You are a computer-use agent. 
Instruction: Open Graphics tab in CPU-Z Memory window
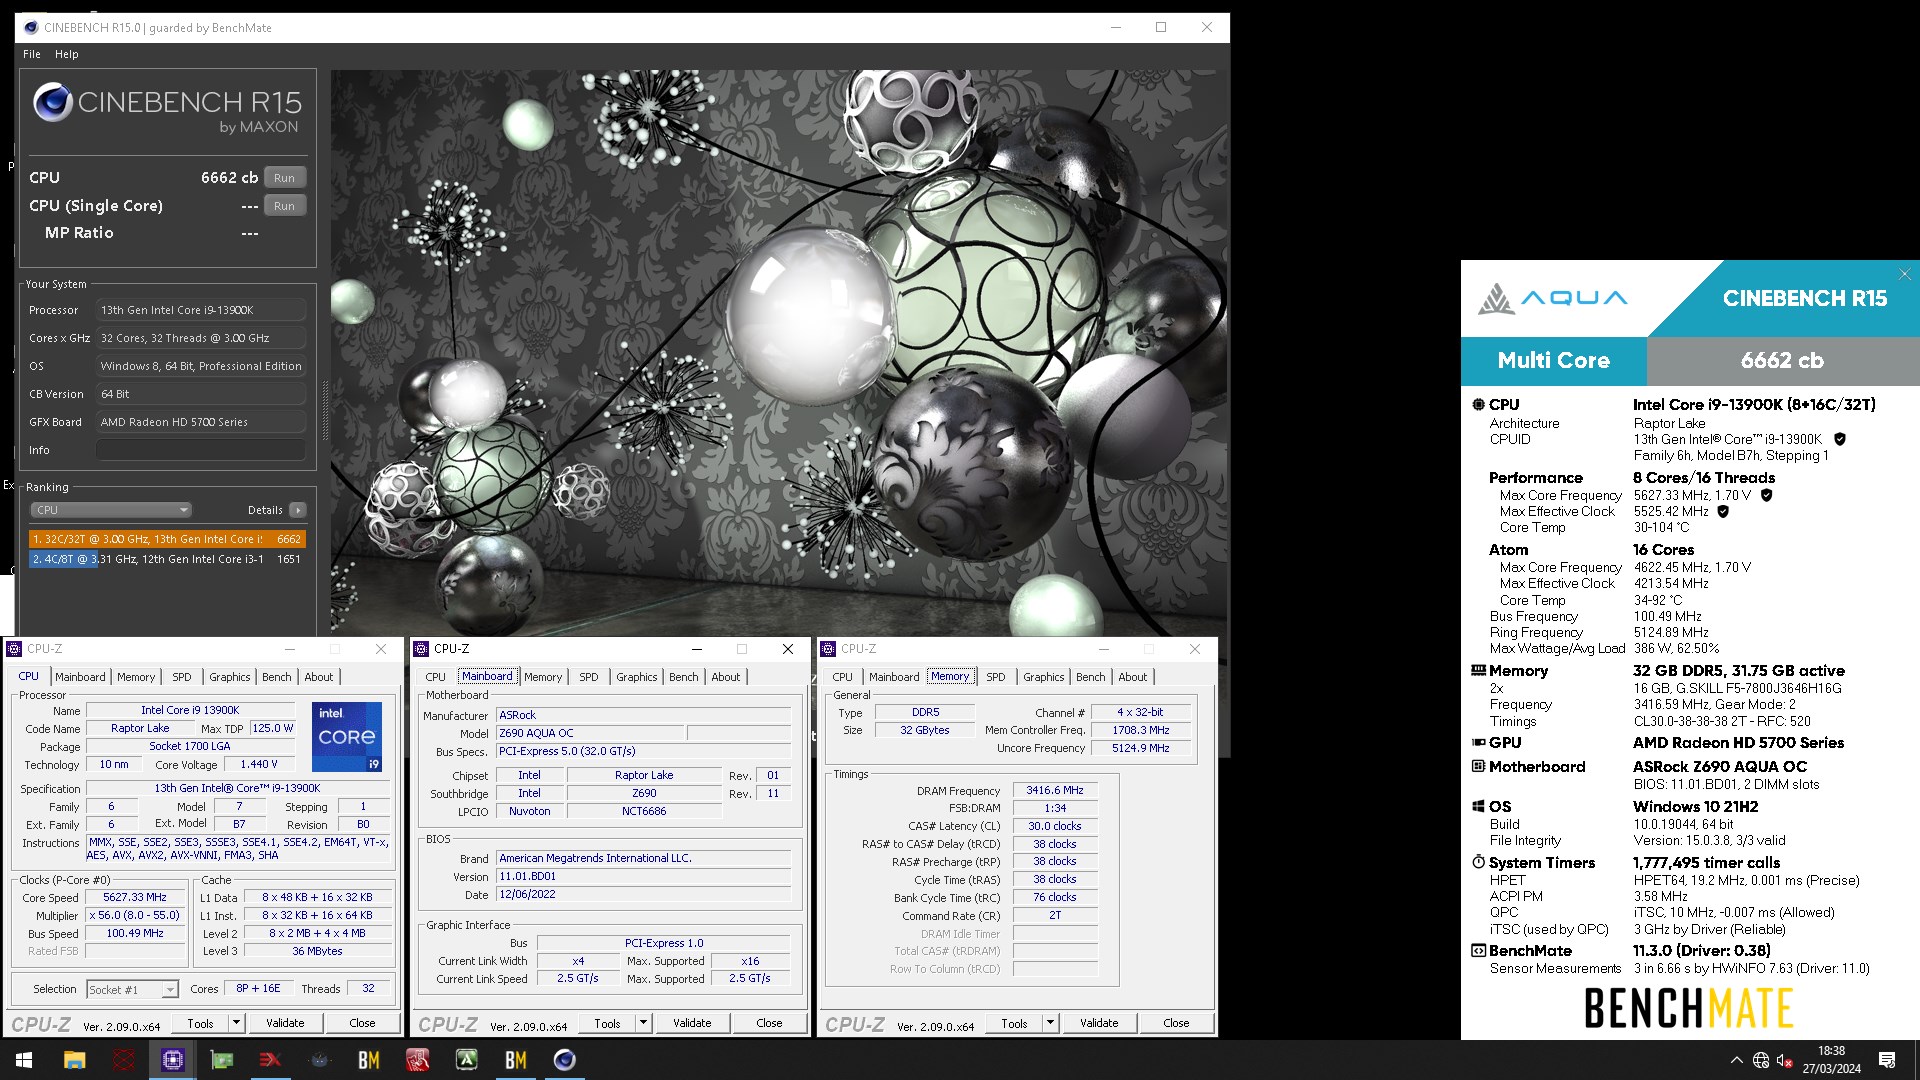(1044, 677)
